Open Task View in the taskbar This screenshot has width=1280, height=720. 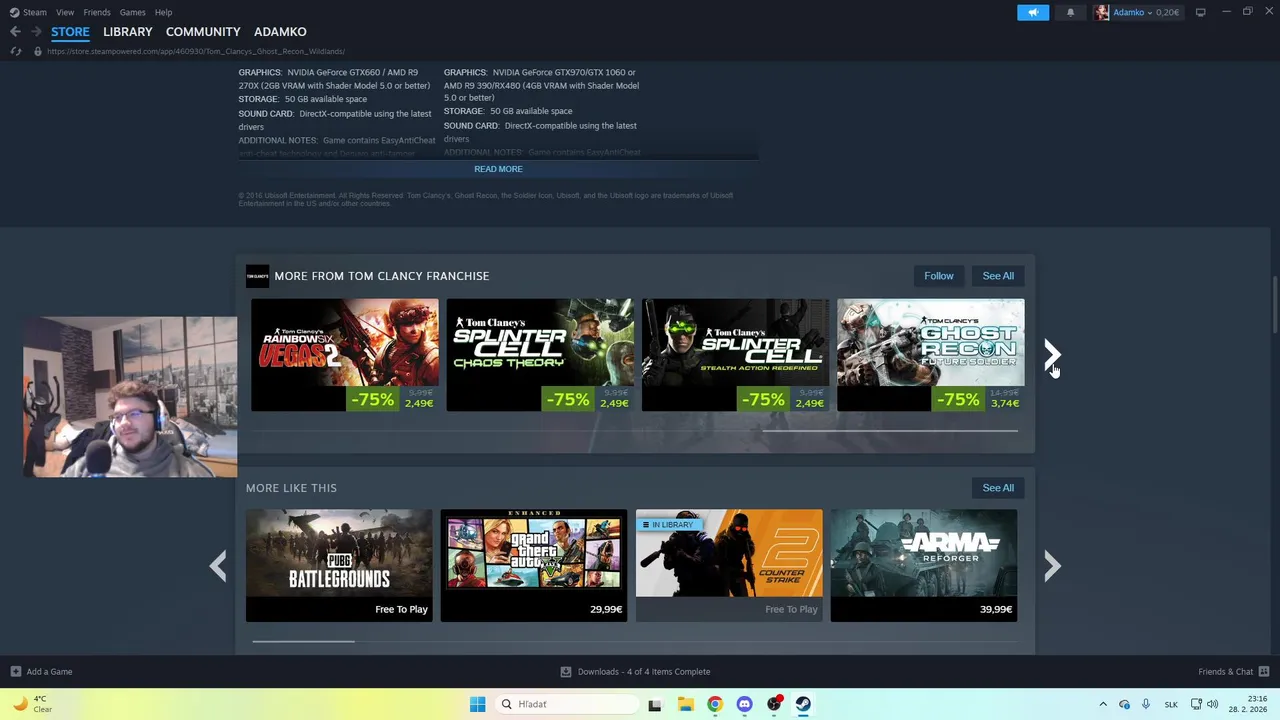(x=655, y=704)
